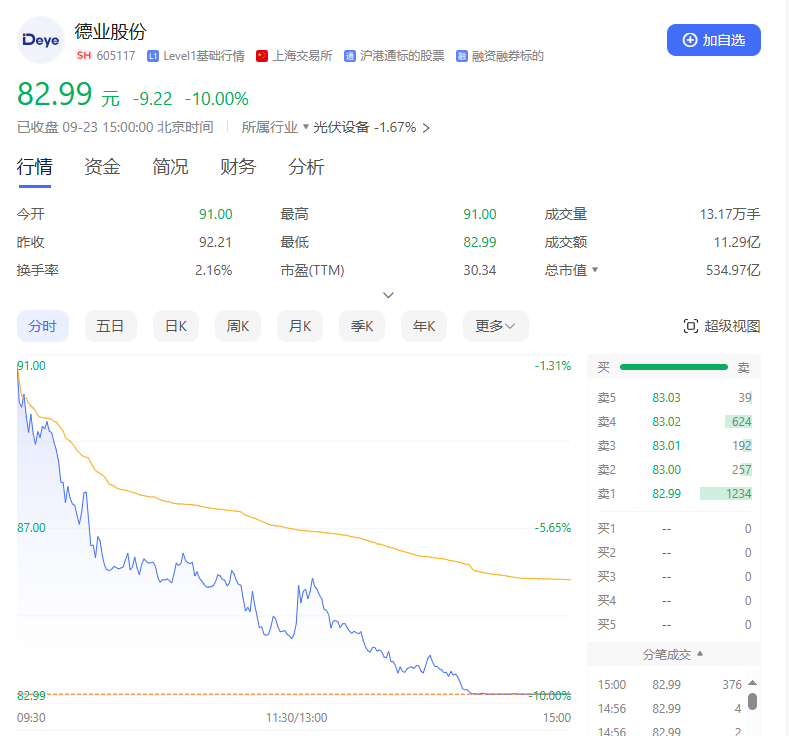Select the 分时 chart period

[43, 326]
